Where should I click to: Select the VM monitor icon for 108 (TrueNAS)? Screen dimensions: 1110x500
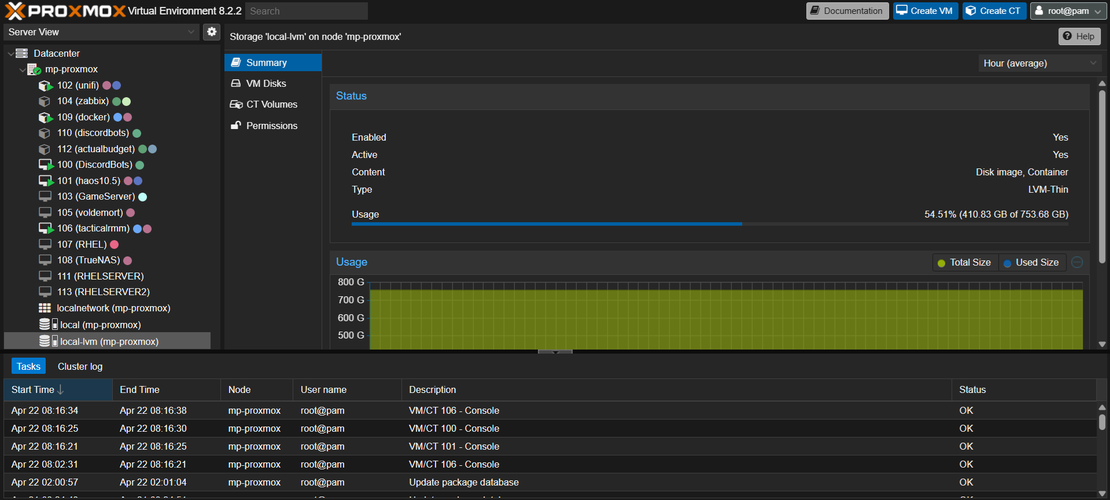(45, 261)
